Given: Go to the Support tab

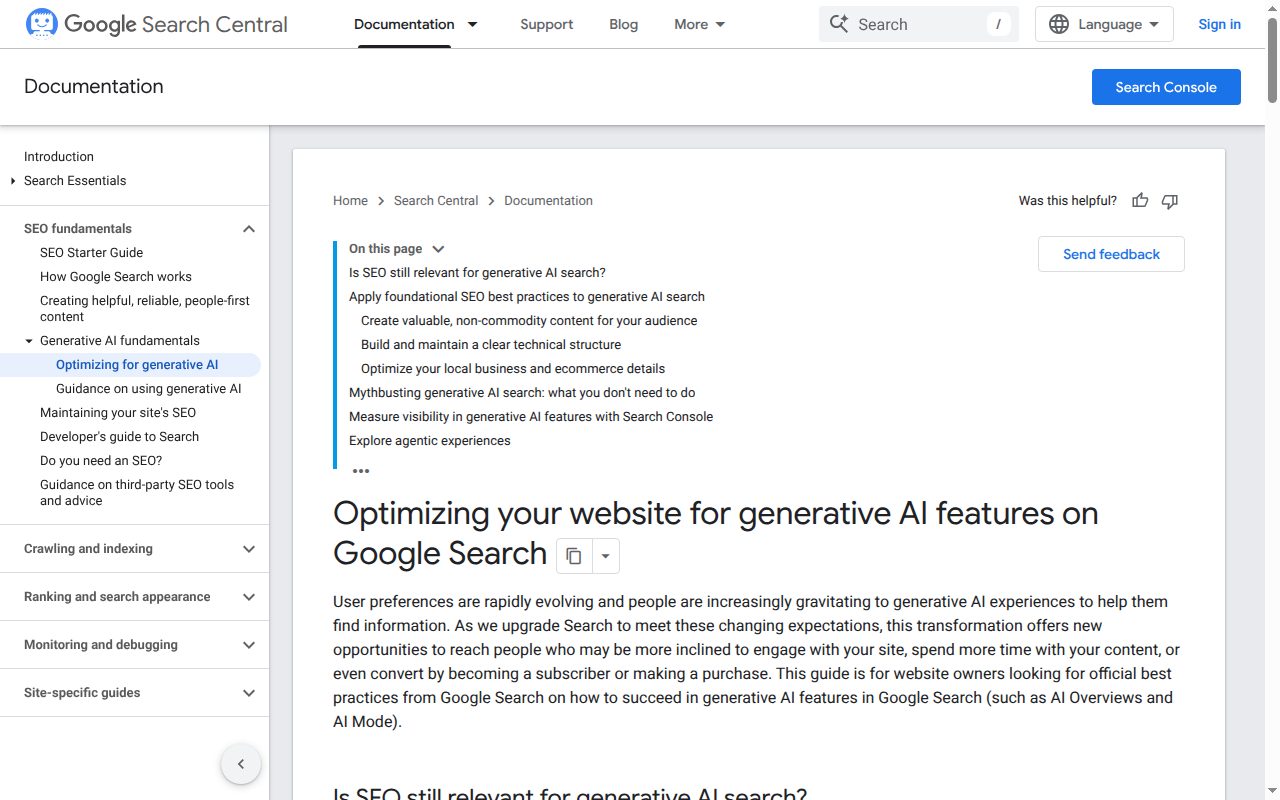Looking at the screenshot, I should (x=547, y=24).
